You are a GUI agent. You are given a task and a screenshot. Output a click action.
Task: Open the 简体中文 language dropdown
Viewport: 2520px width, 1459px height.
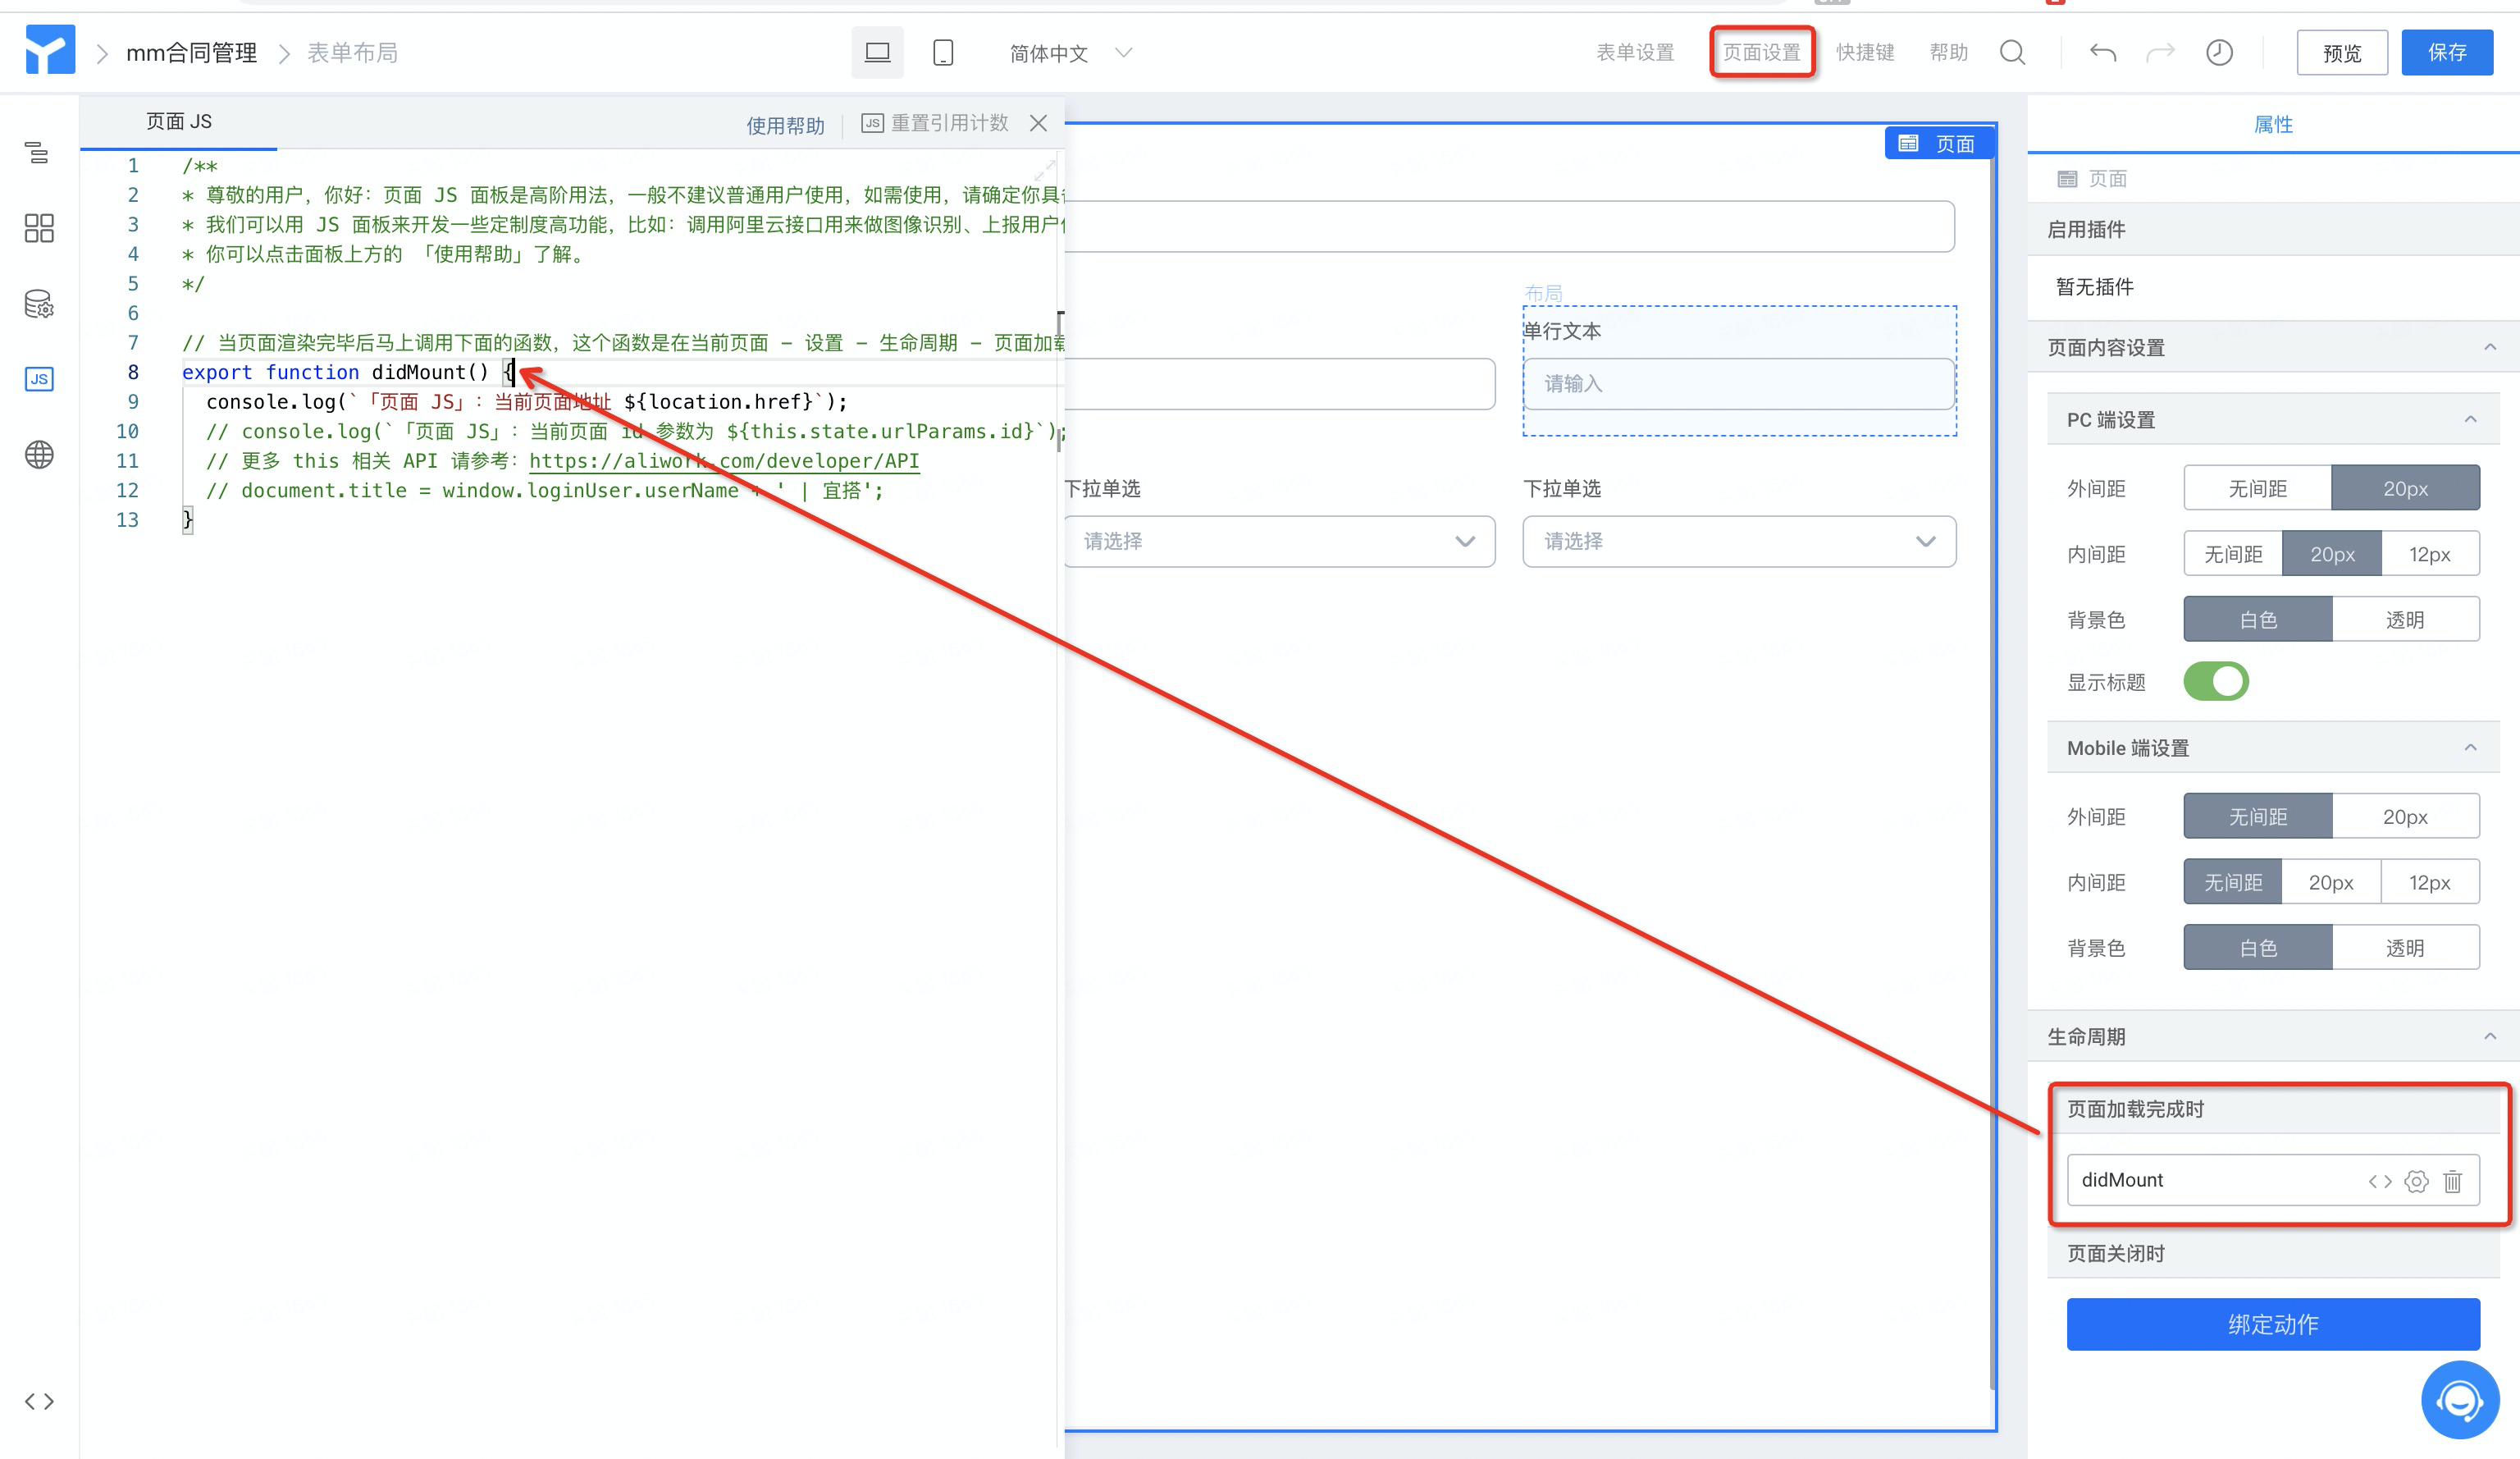pos(1070,53)
